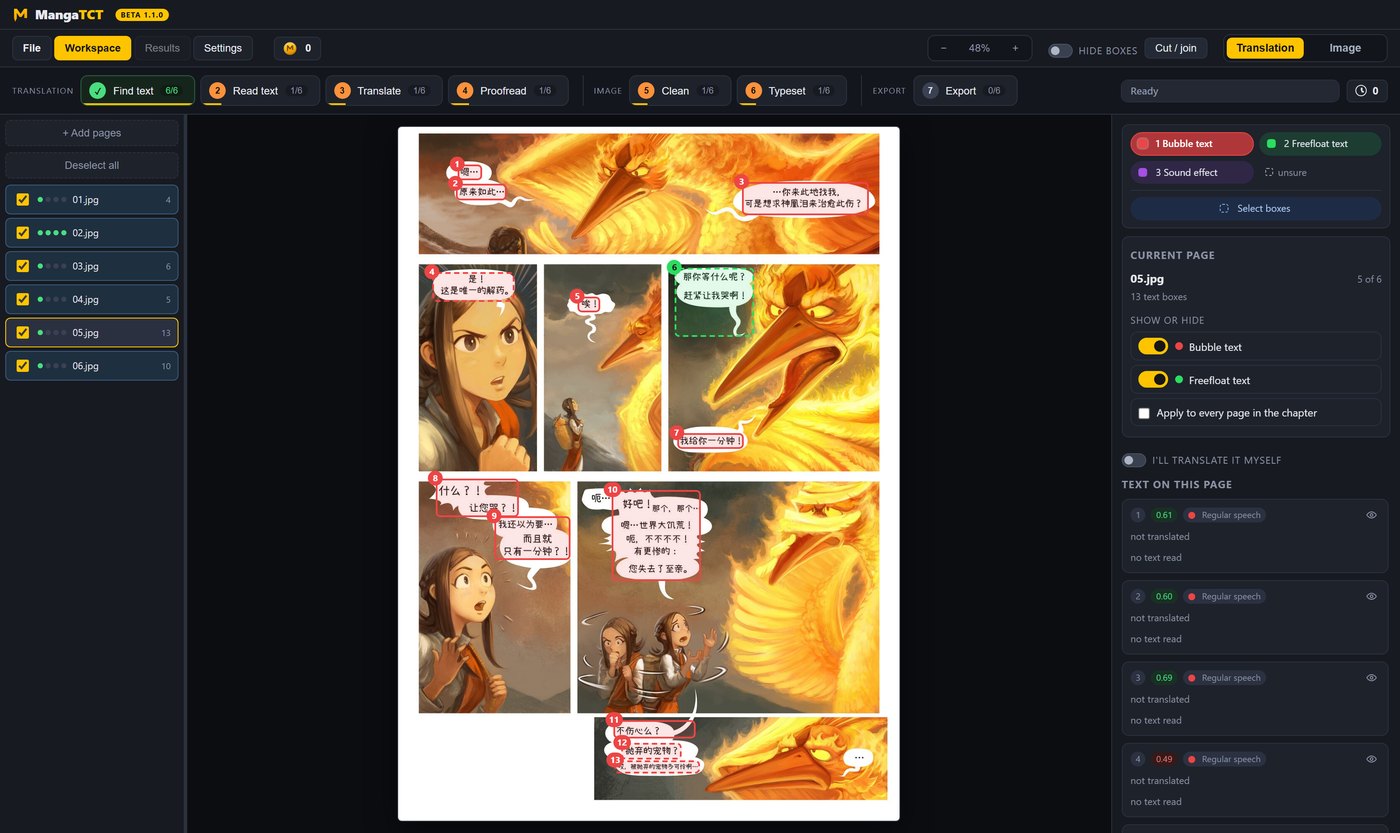Click the step 2 Read text badge
Screen dimensions: 1400x833
point(217,91)
